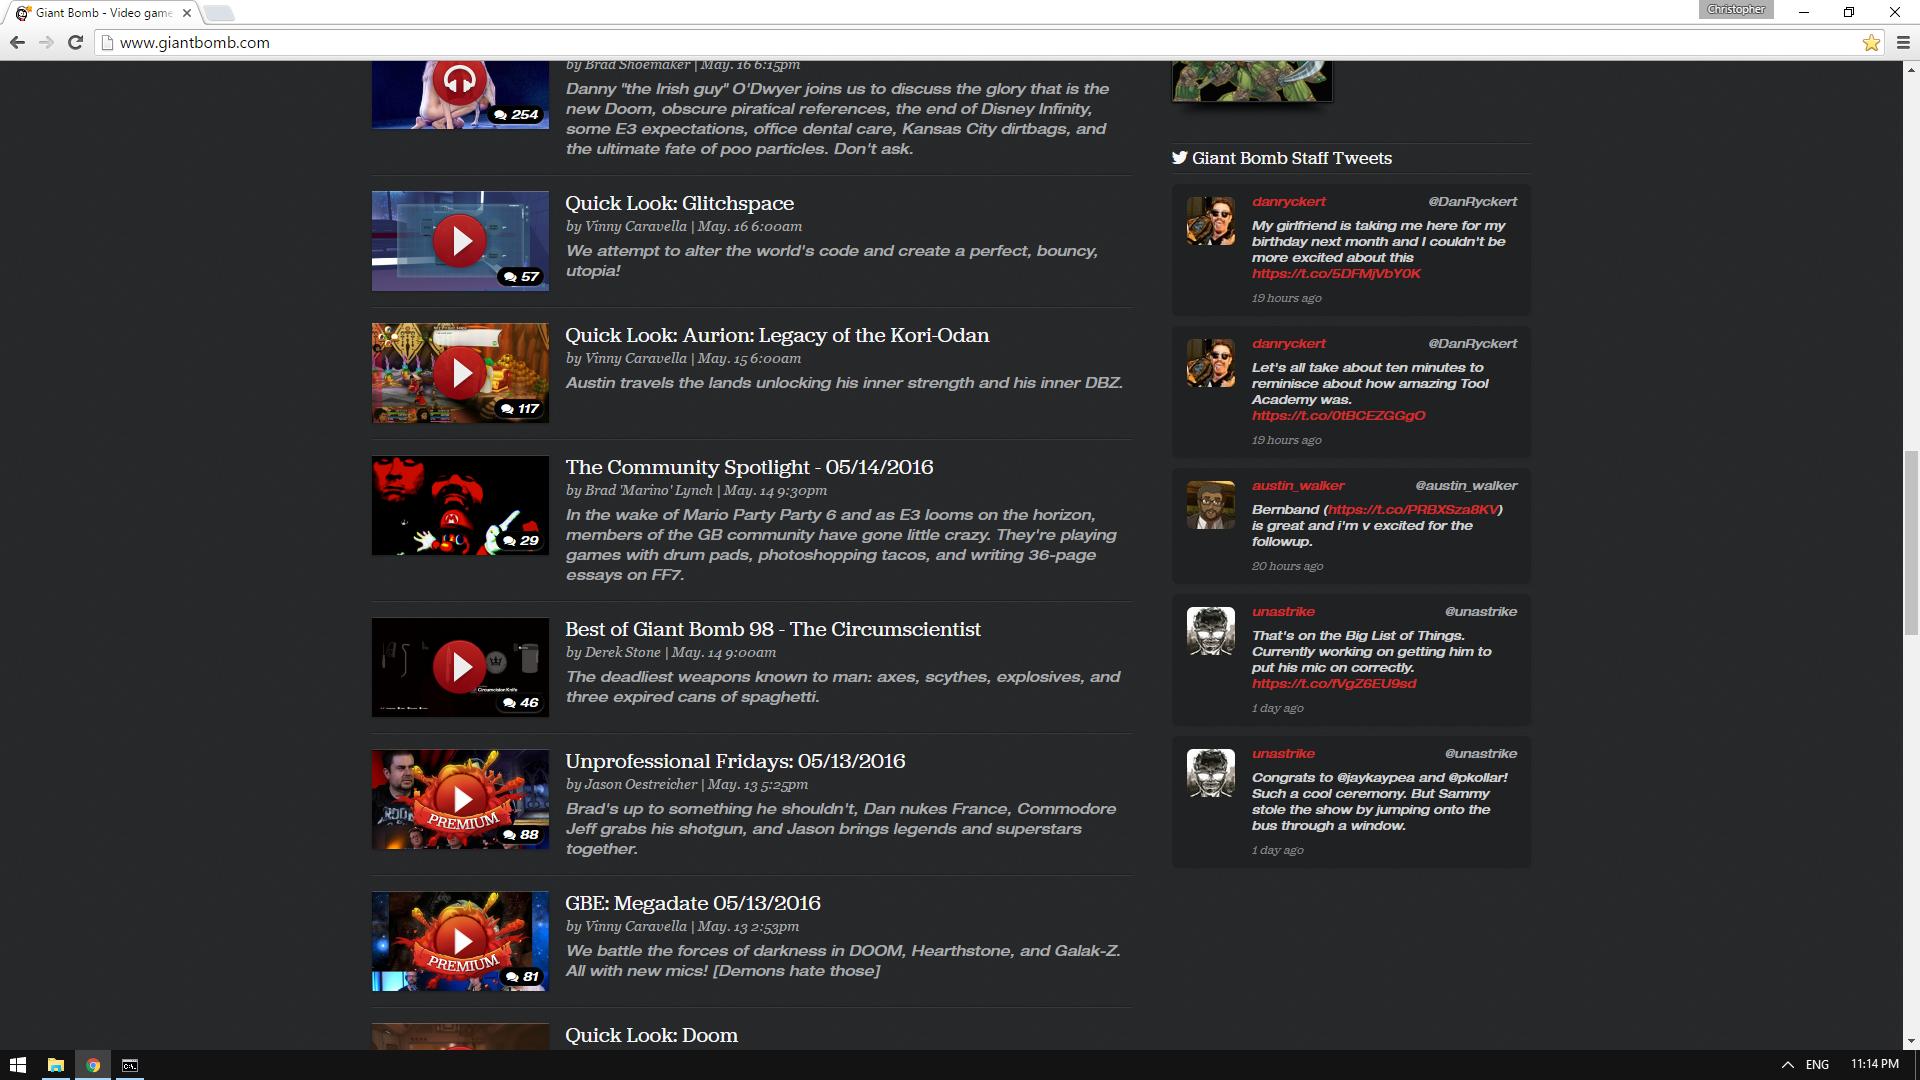Viewport: 1920px width, 1080px height.
Task: Play the Aurion: Legacy of the Kori-Odan video
Action: tap(460, 373)
